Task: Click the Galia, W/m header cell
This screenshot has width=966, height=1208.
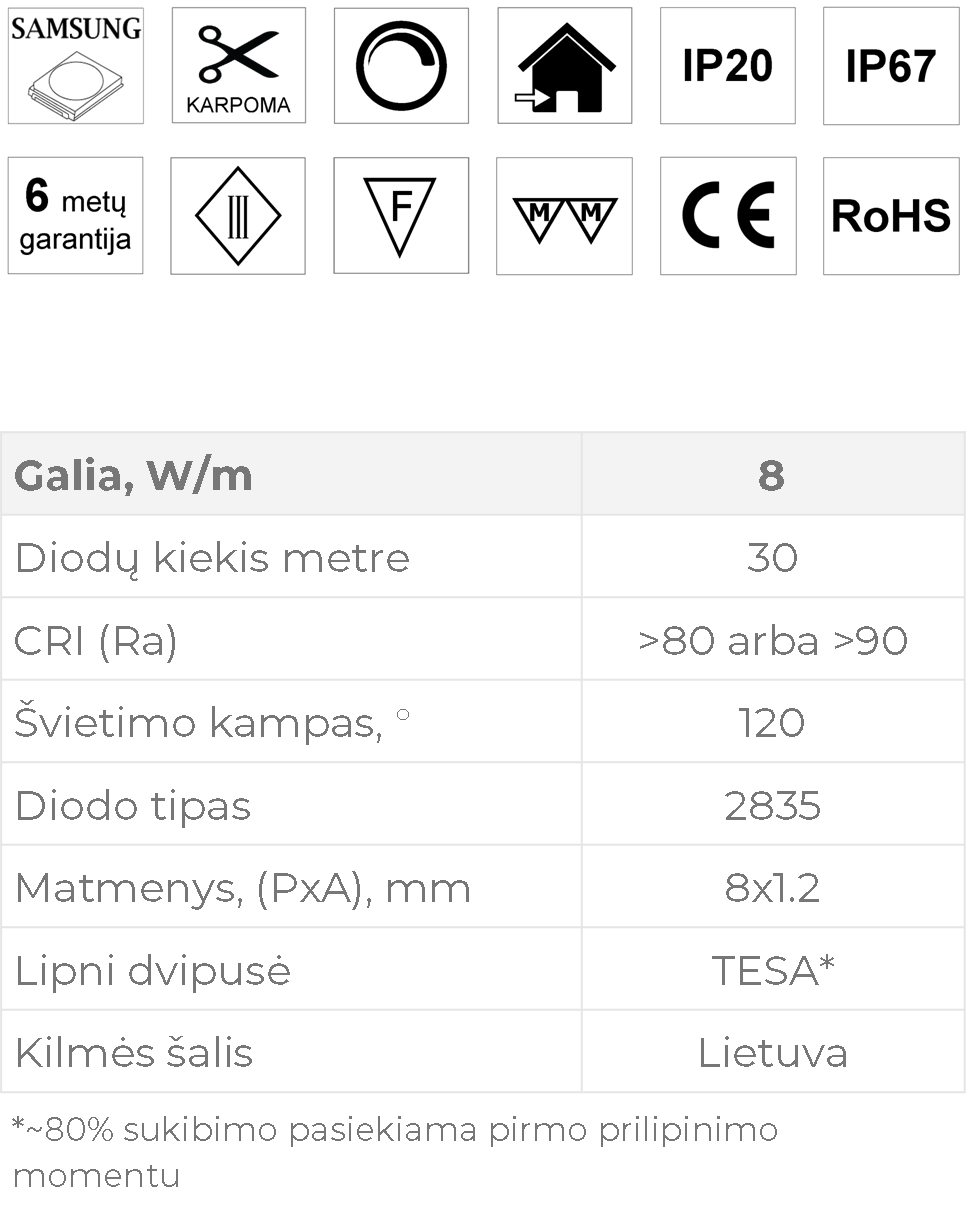Action: 291,474
